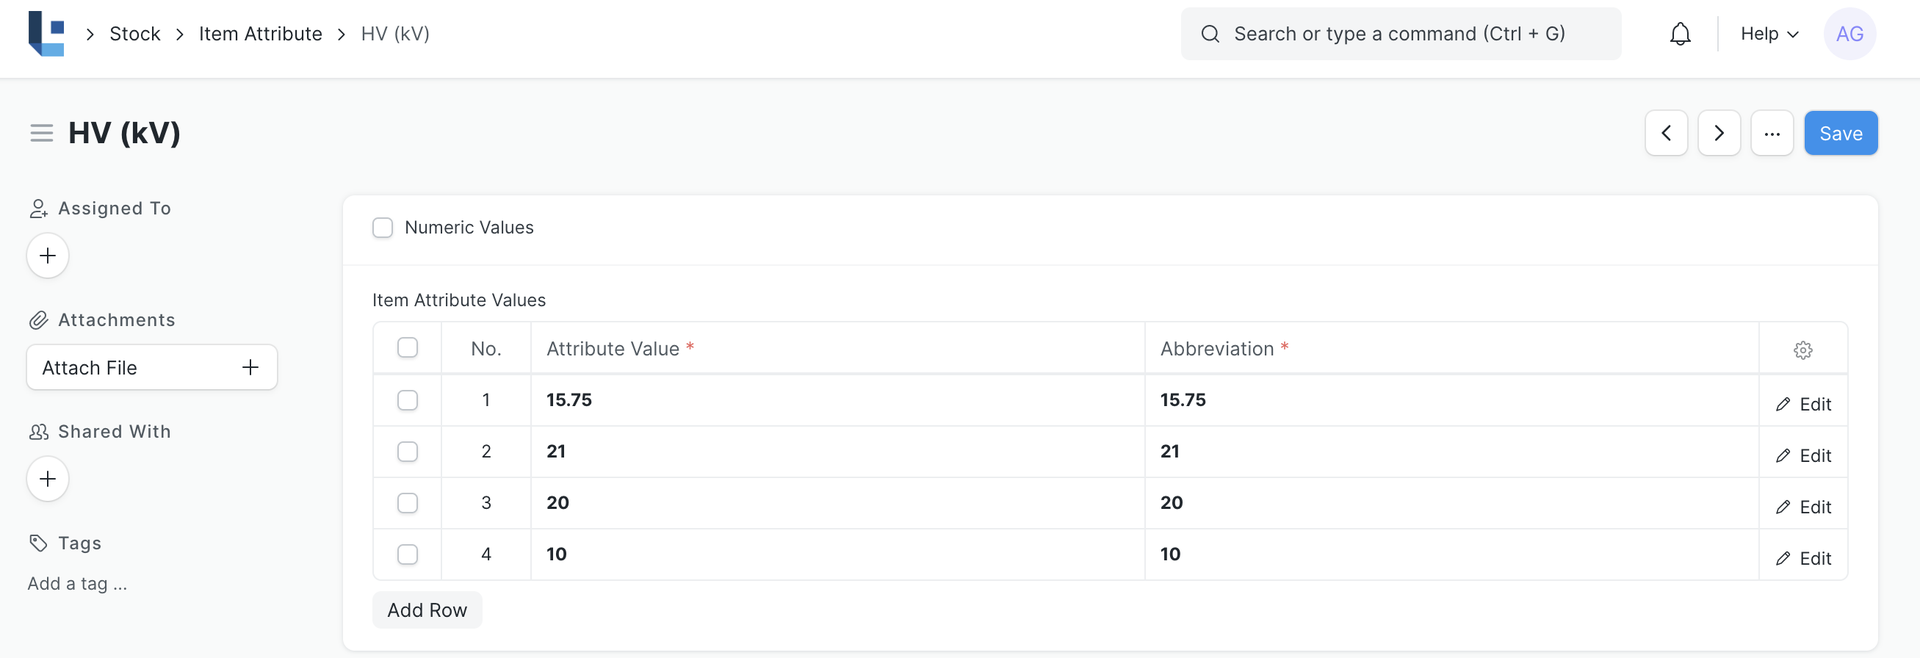This screenshot has width=1920, height=658.
Task: Go to previous document arrow
Action: click(1666, 133)
